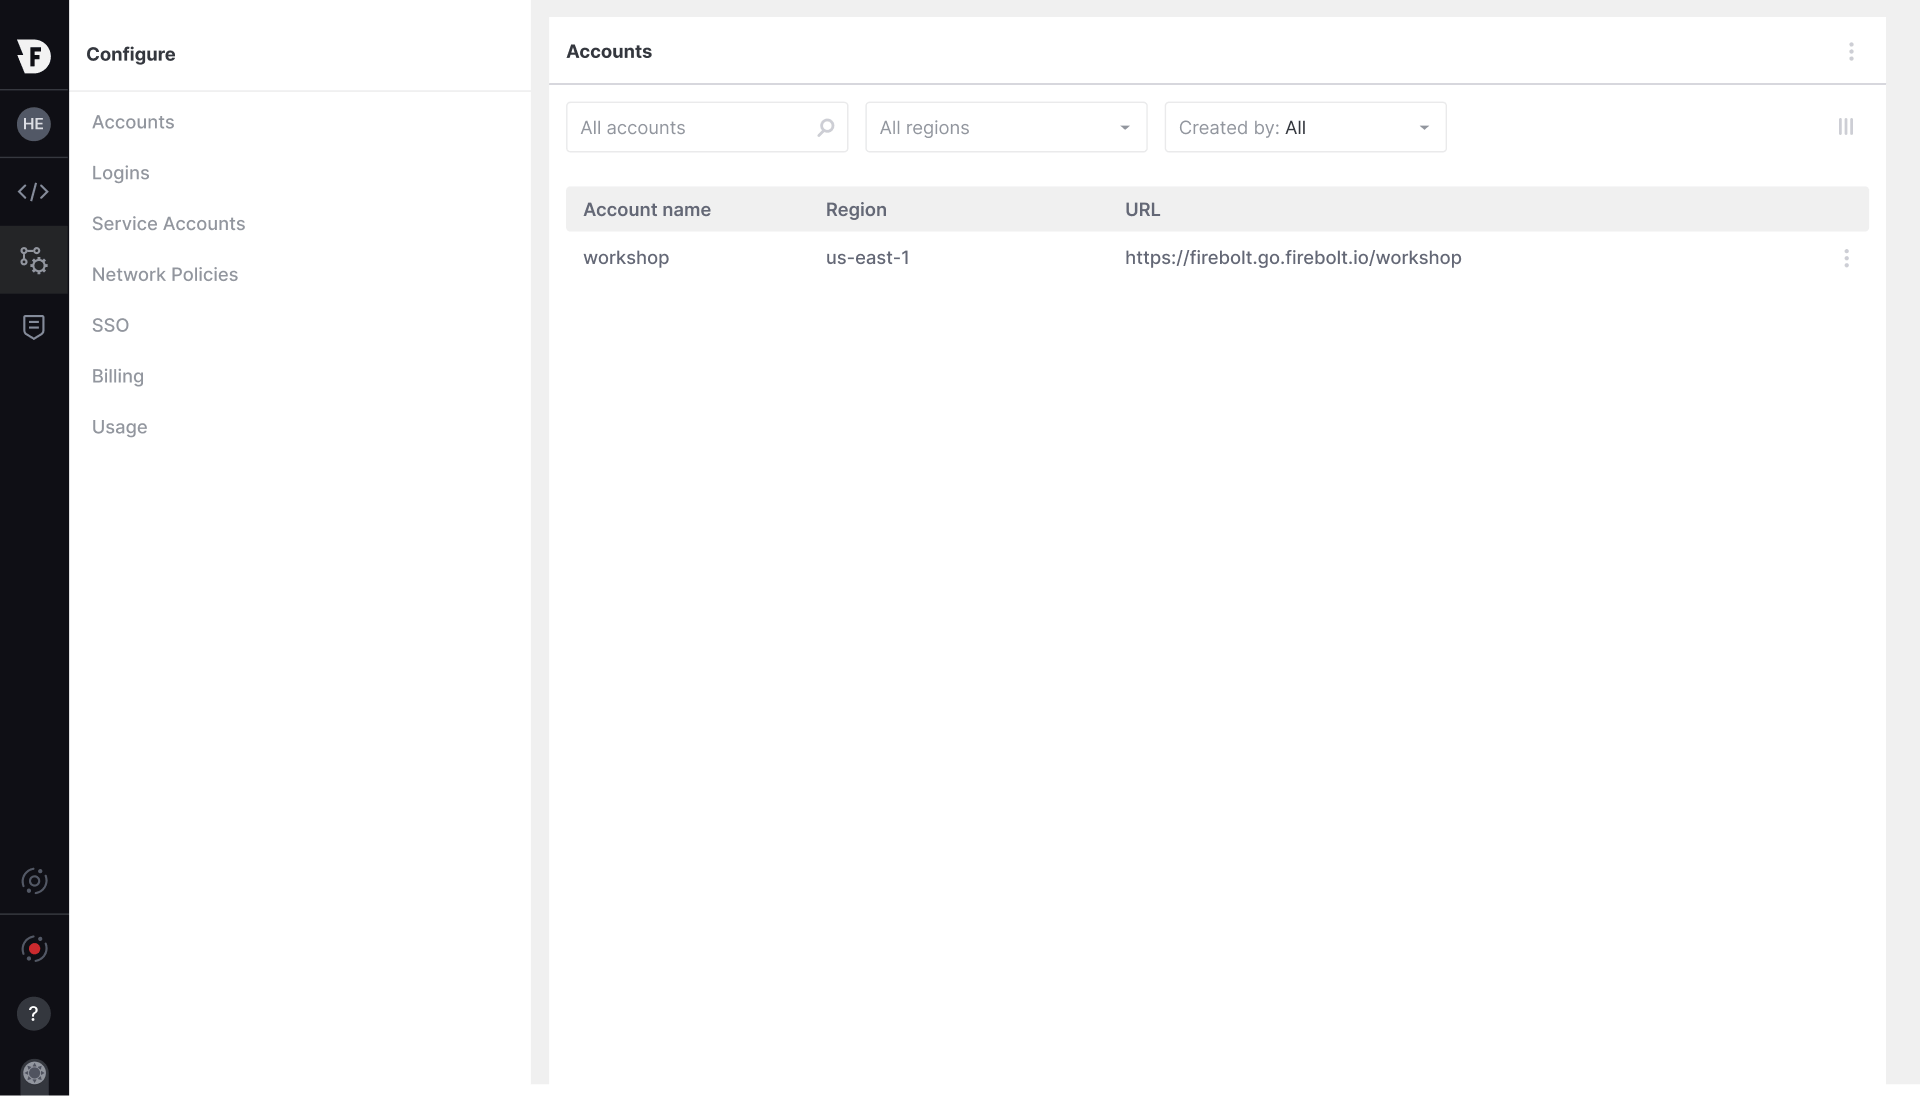This screenshot has width=1920, height=1096.
Task: Open the Billing page
Action: point(118,376)
